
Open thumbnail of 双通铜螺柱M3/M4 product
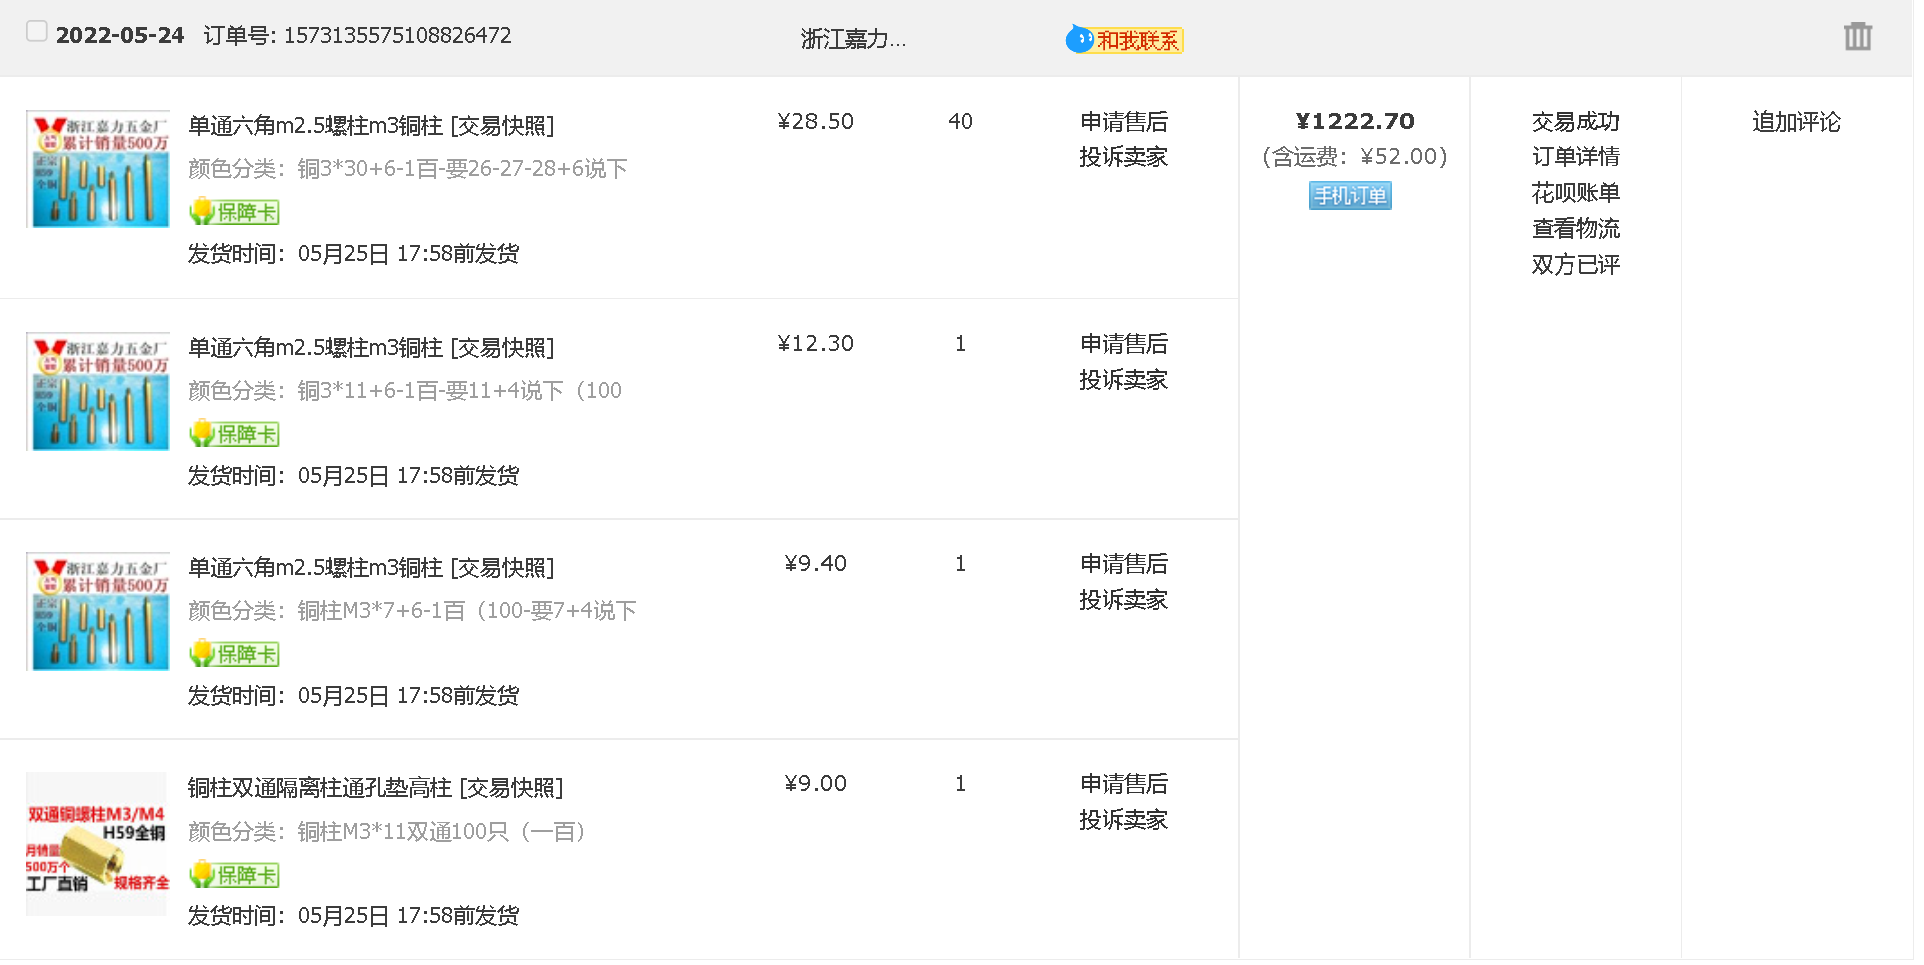tap(96, 844)
